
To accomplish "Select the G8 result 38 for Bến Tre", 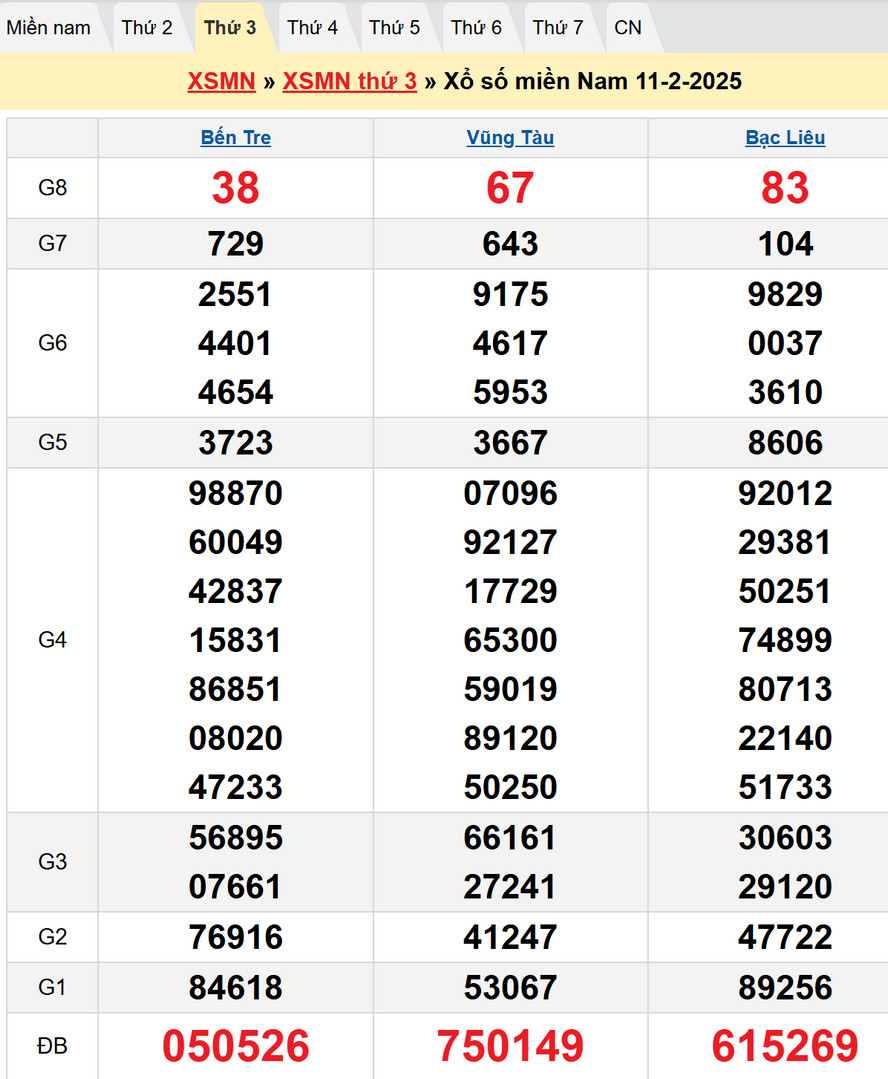I will coord(236,188).
